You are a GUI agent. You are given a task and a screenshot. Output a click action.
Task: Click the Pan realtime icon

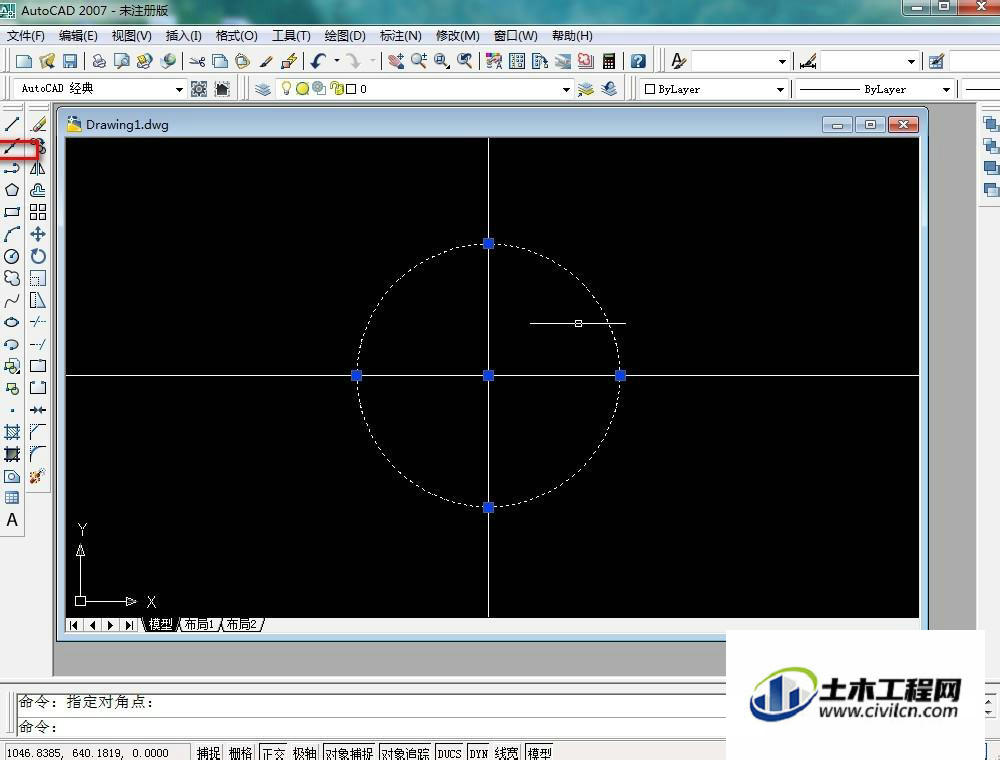tap(396, 61)
